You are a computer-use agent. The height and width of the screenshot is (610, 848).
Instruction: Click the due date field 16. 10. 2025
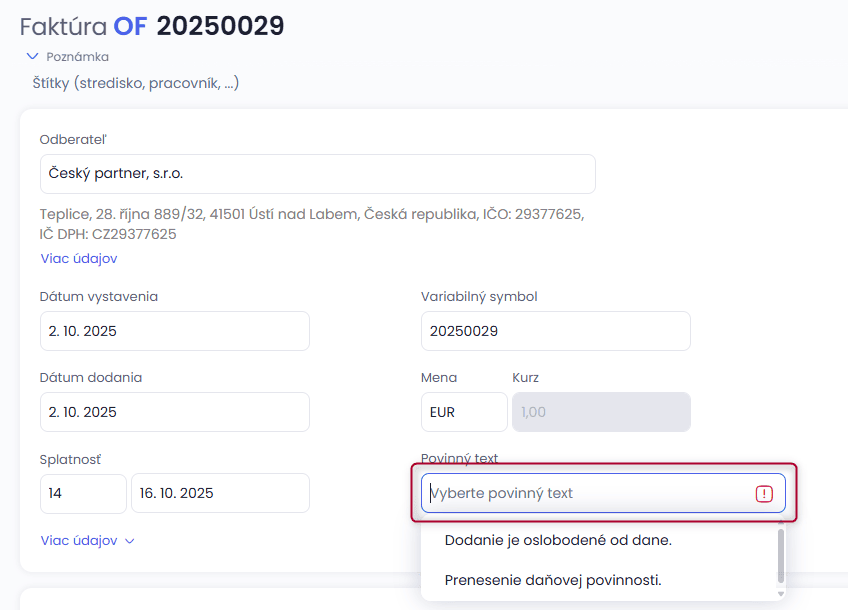point(220,493)
